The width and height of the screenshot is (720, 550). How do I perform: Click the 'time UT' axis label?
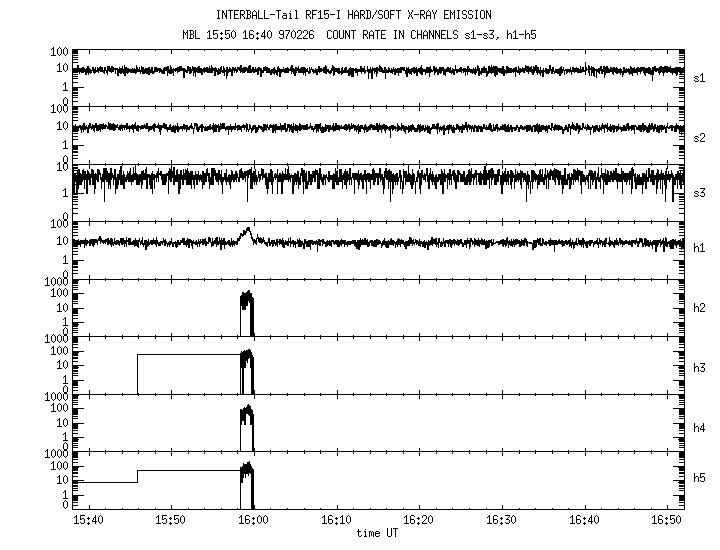376,534
